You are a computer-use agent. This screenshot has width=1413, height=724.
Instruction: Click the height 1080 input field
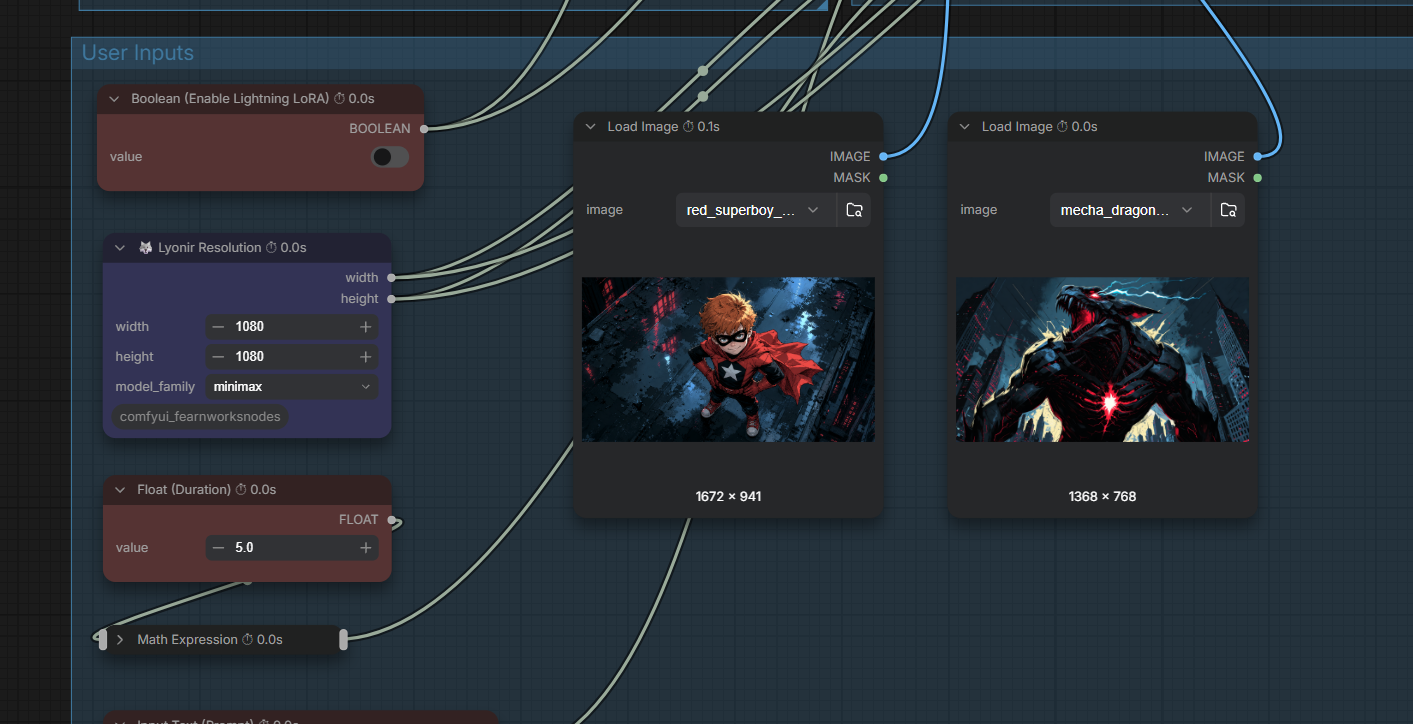292,356
